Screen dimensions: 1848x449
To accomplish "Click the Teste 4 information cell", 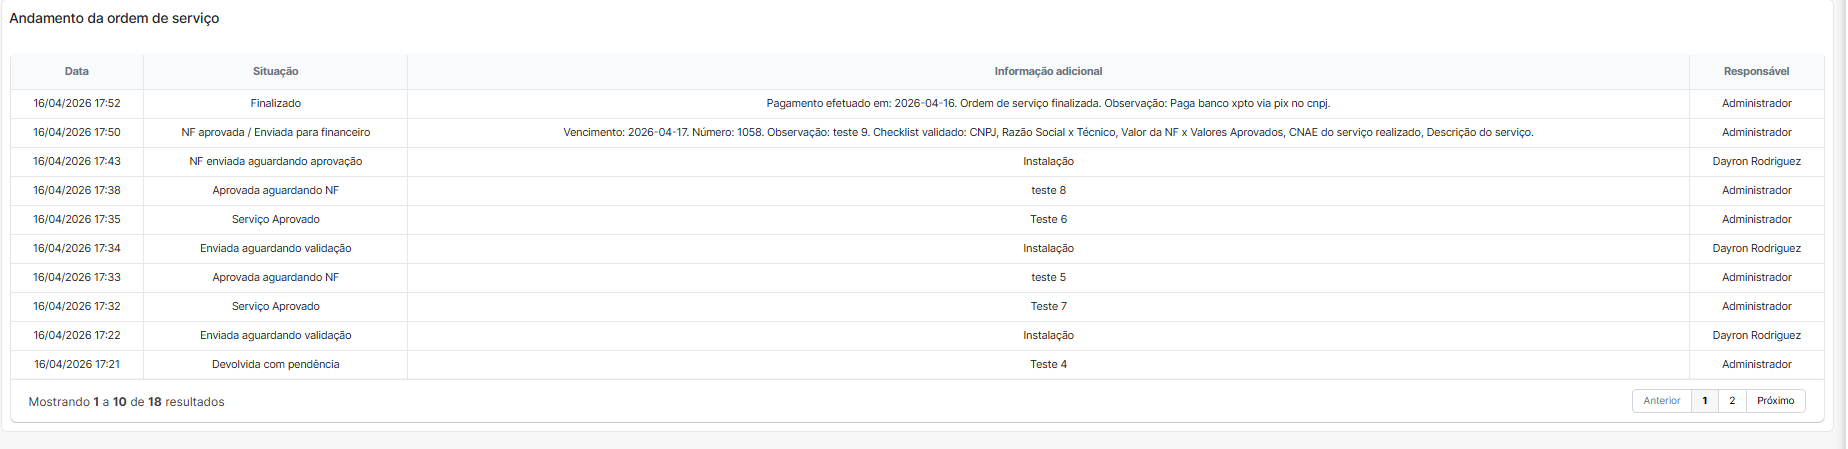I will coord(1048,365).
